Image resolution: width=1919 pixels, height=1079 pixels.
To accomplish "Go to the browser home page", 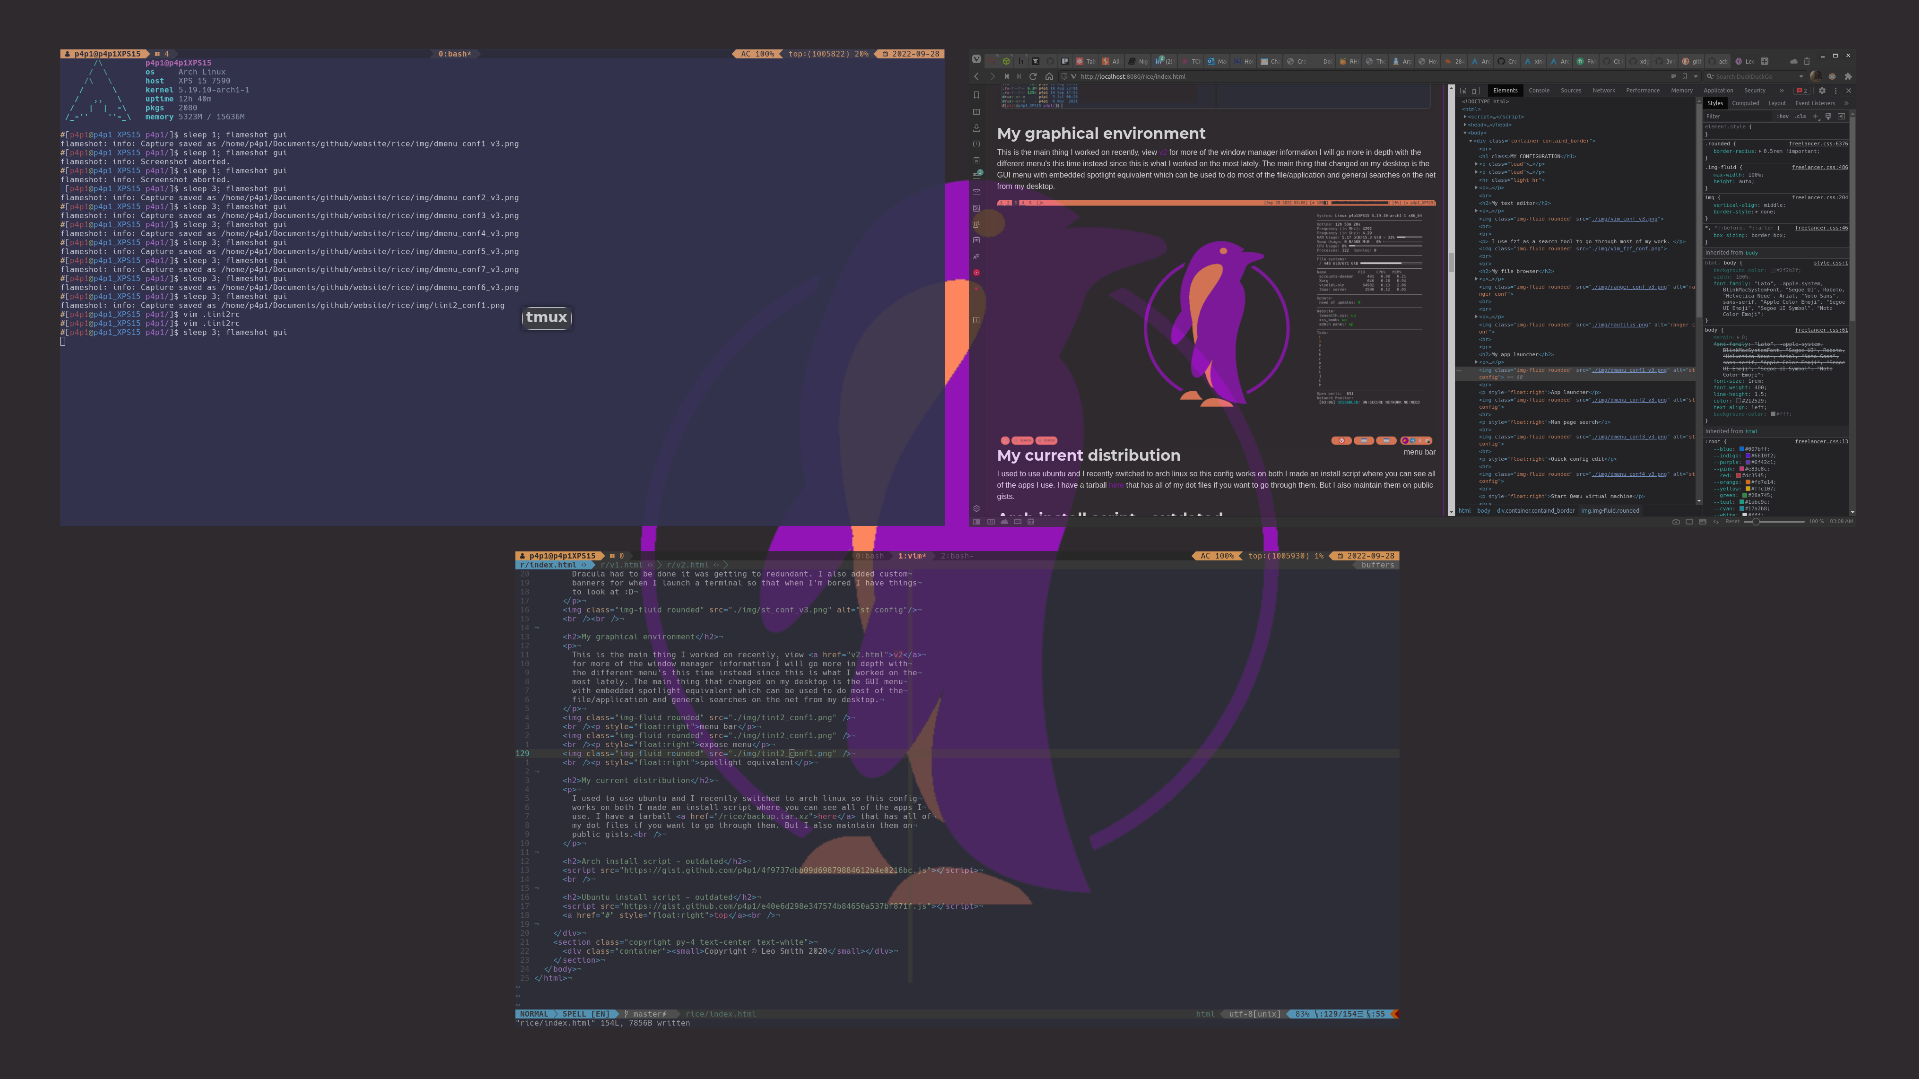I will (1048, 76).
